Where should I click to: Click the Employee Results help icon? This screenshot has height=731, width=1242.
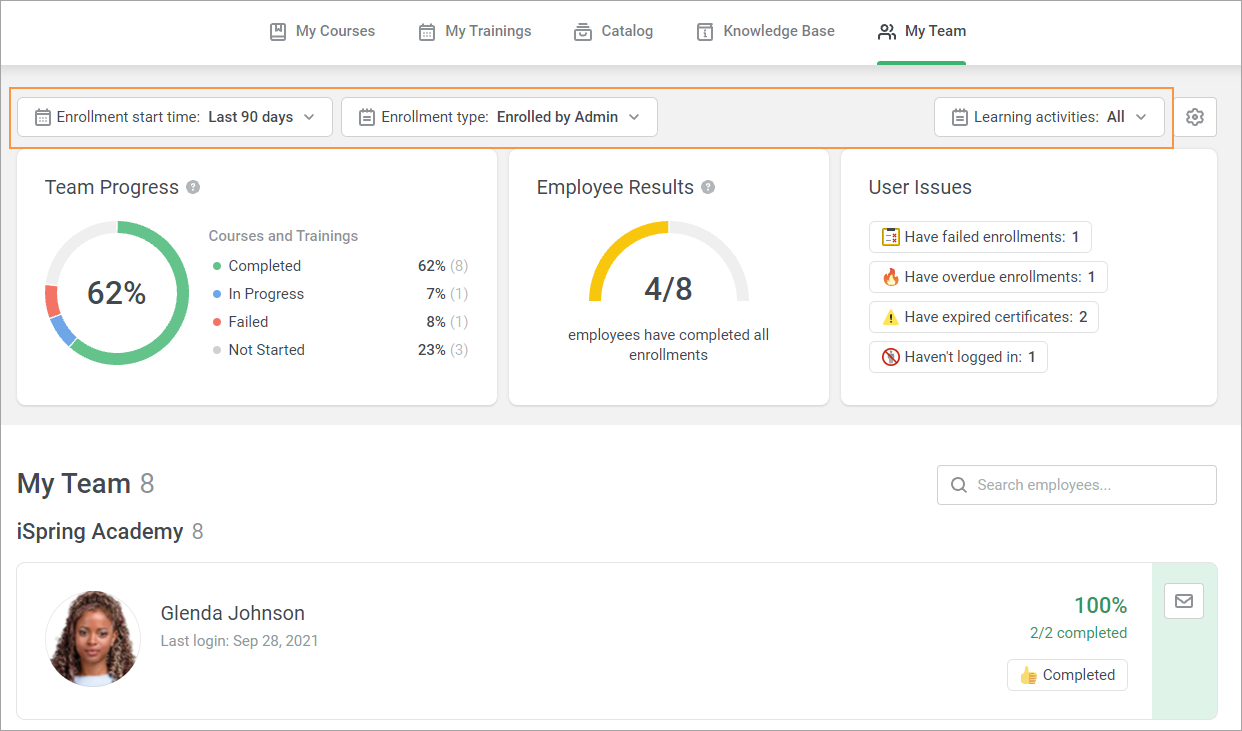click(x=708, y=187)
